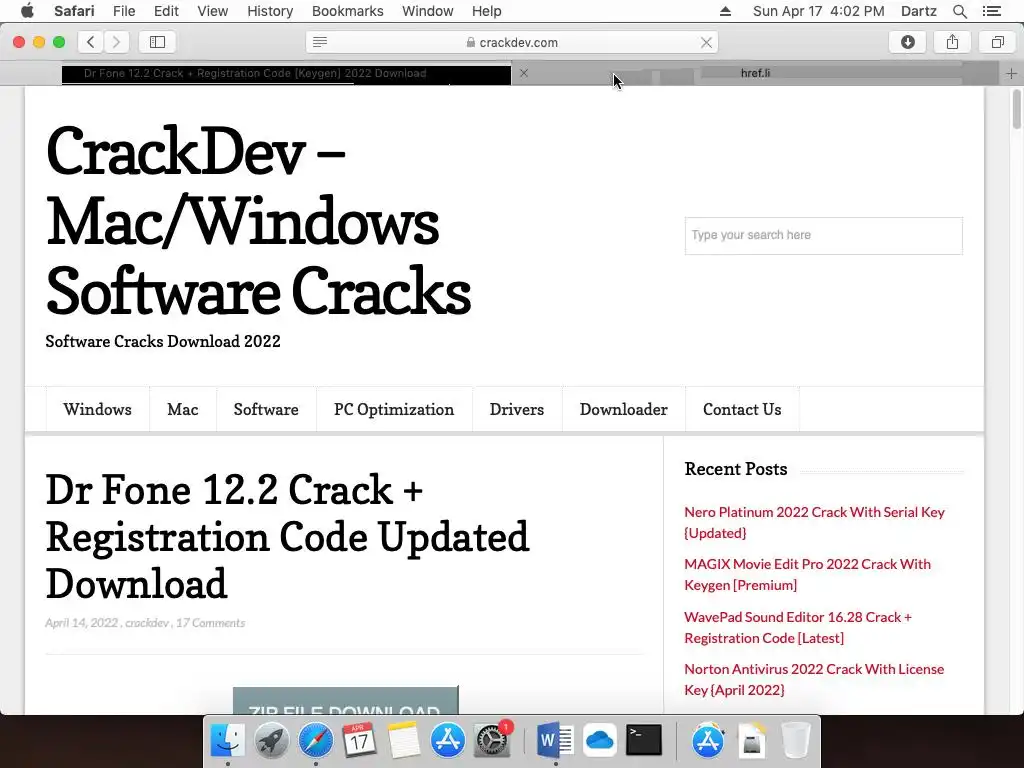Open App Store icon next to Notes
Viewport: 1024px width, 768px height.
[447, 741]
